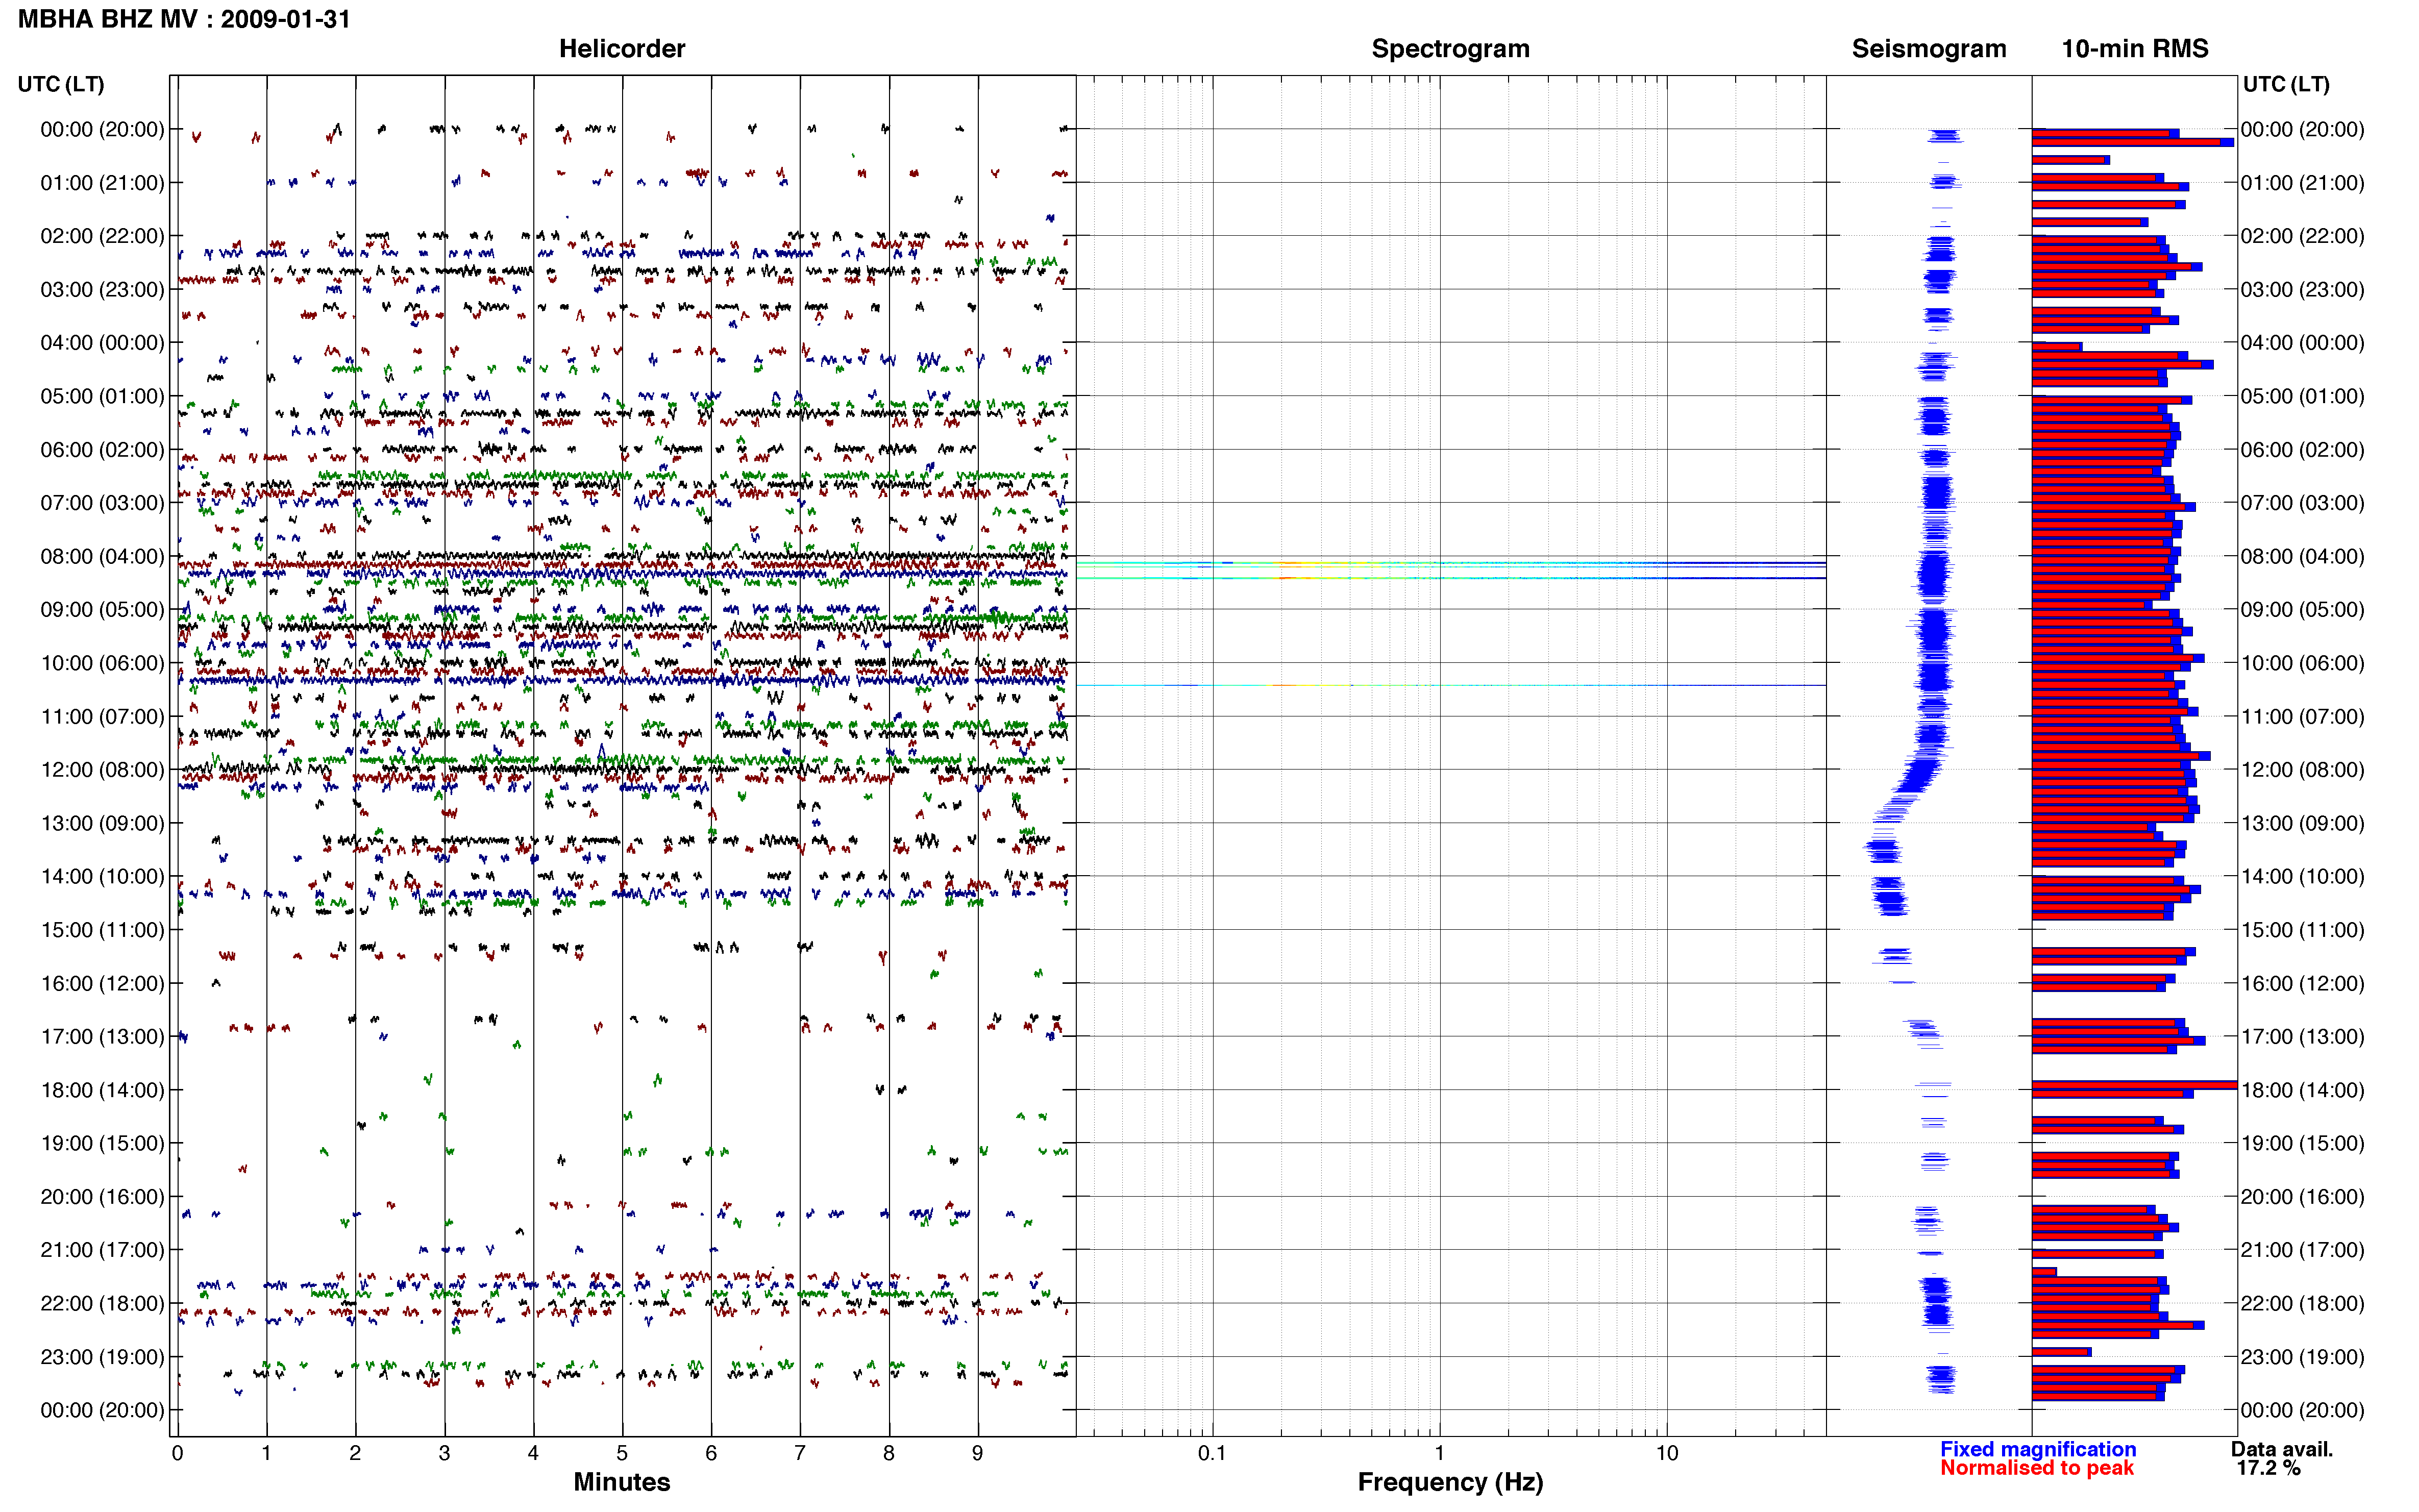Click the '17.2 %' data availability value
The width and height of the screenshot is (2419, 1512).
pos(2268,1468)
